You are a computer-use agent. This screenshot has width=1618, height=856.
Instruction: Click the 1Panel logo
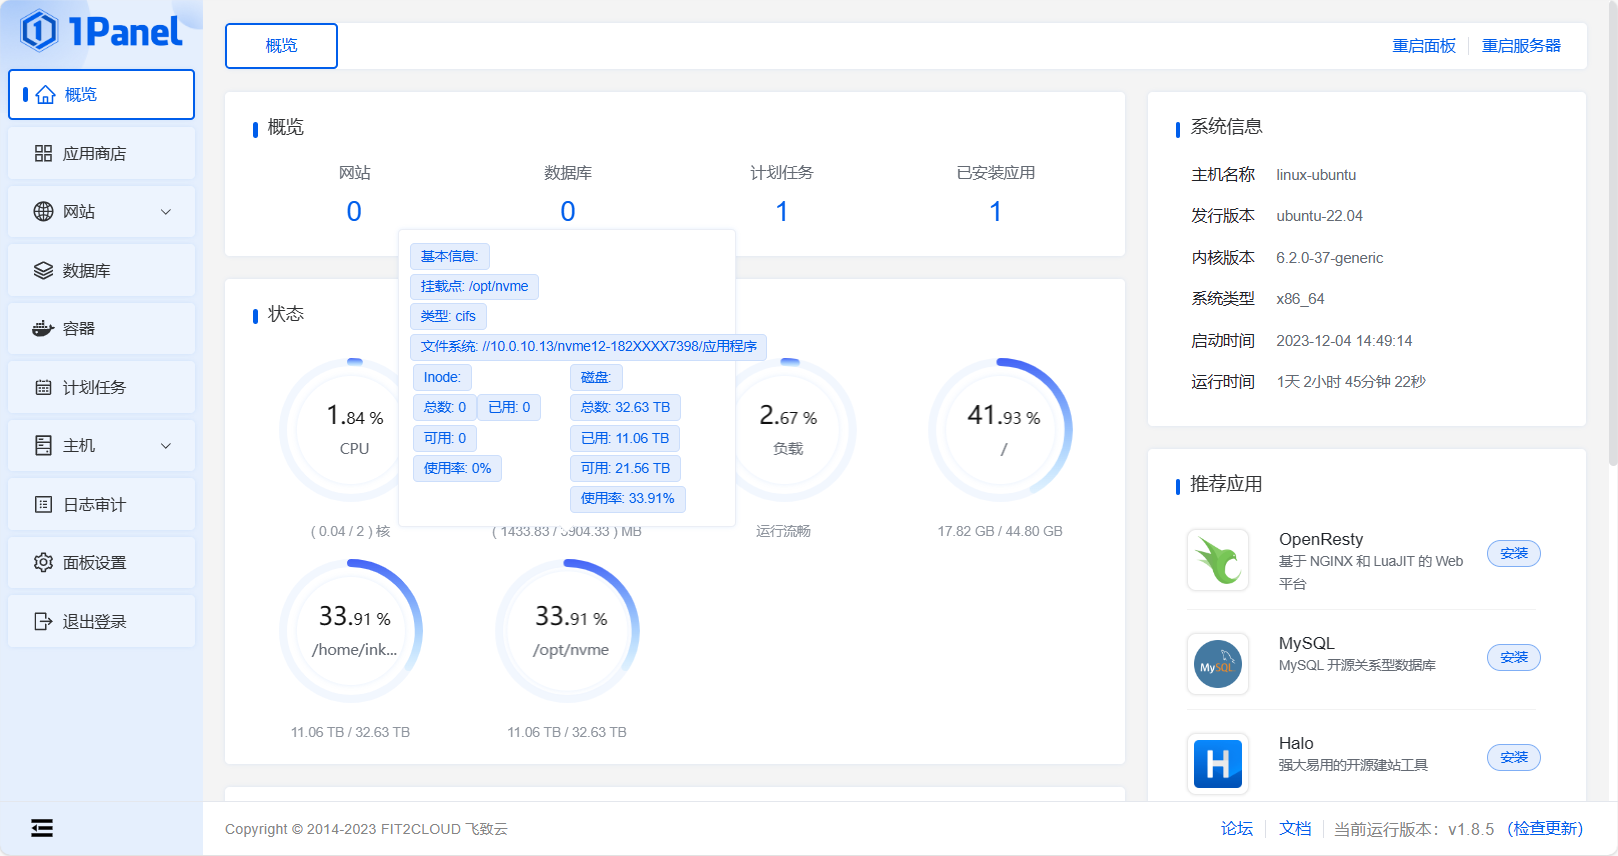coord(101,31)
